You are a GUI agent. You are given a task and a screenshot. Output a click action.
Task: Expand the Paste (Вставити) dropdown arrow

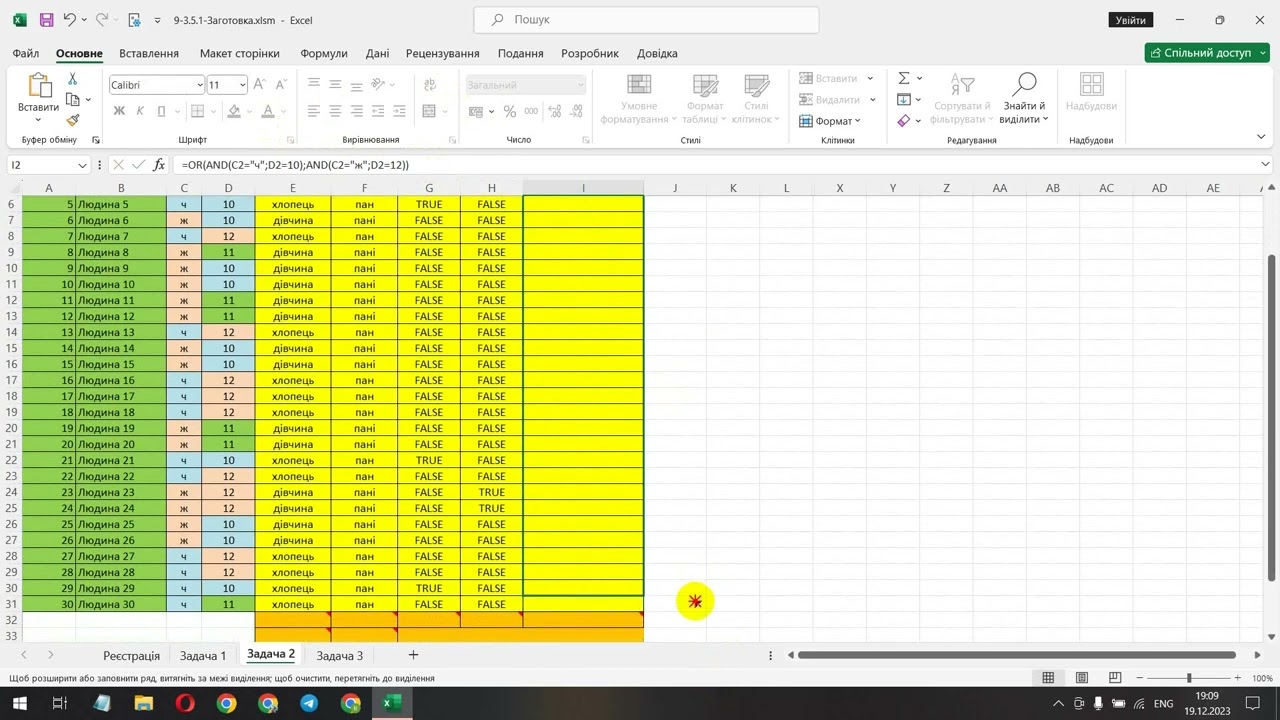38,120
